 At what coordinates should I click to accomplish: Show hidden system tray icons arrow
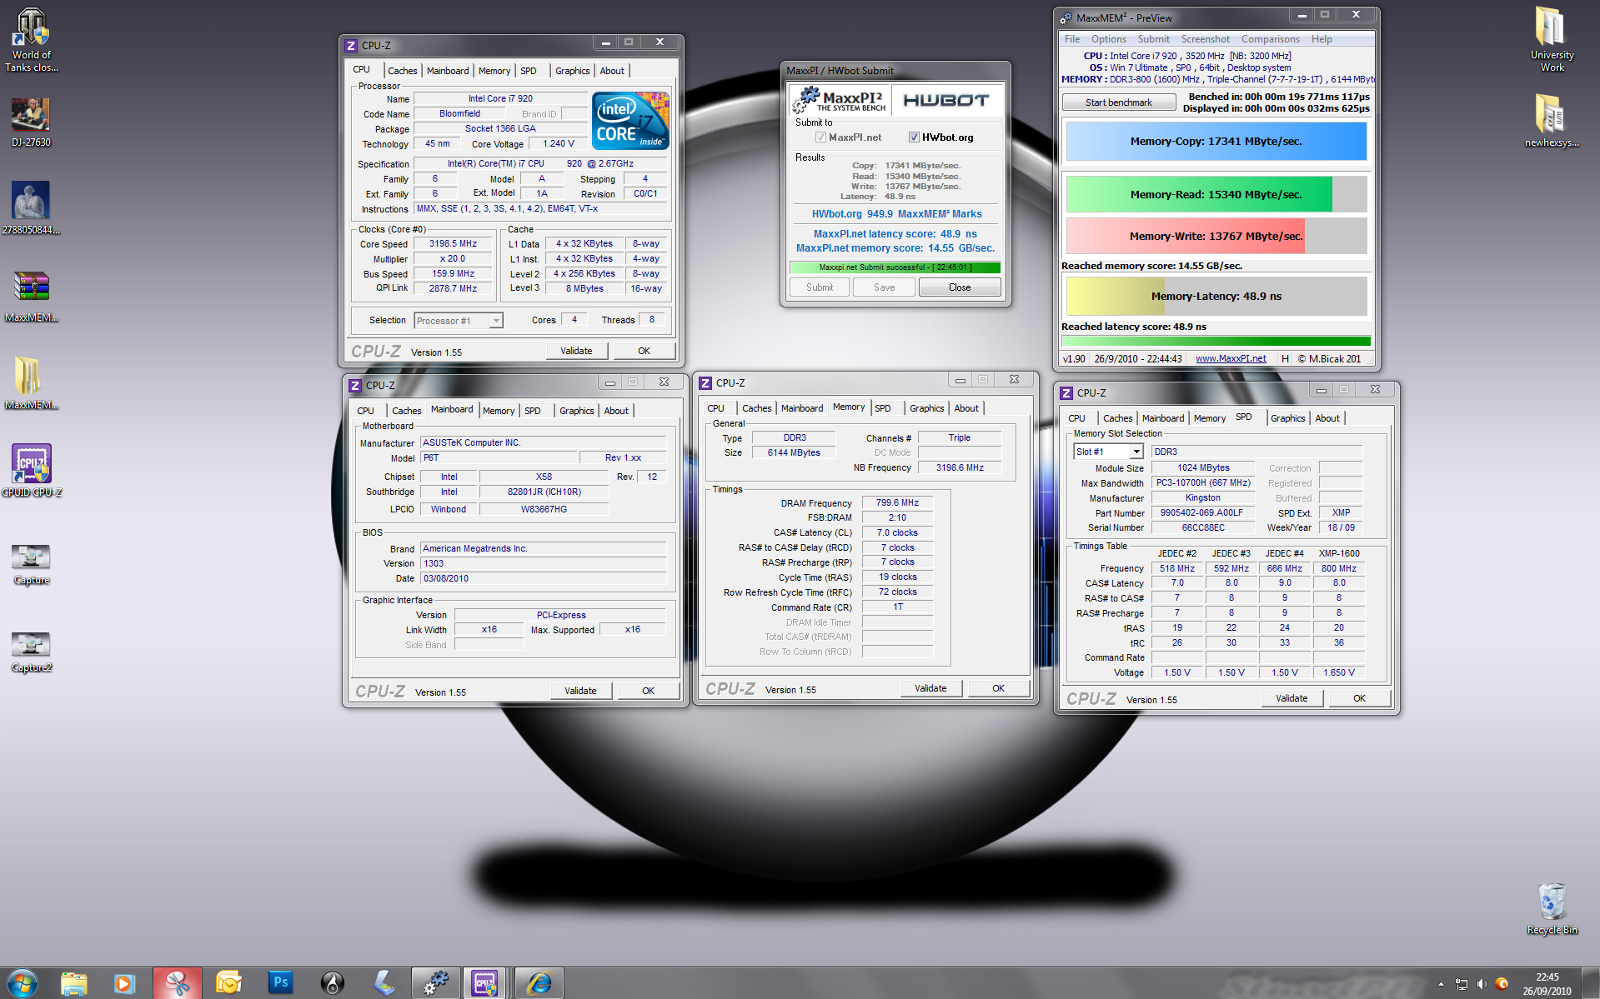(1441, 984)
